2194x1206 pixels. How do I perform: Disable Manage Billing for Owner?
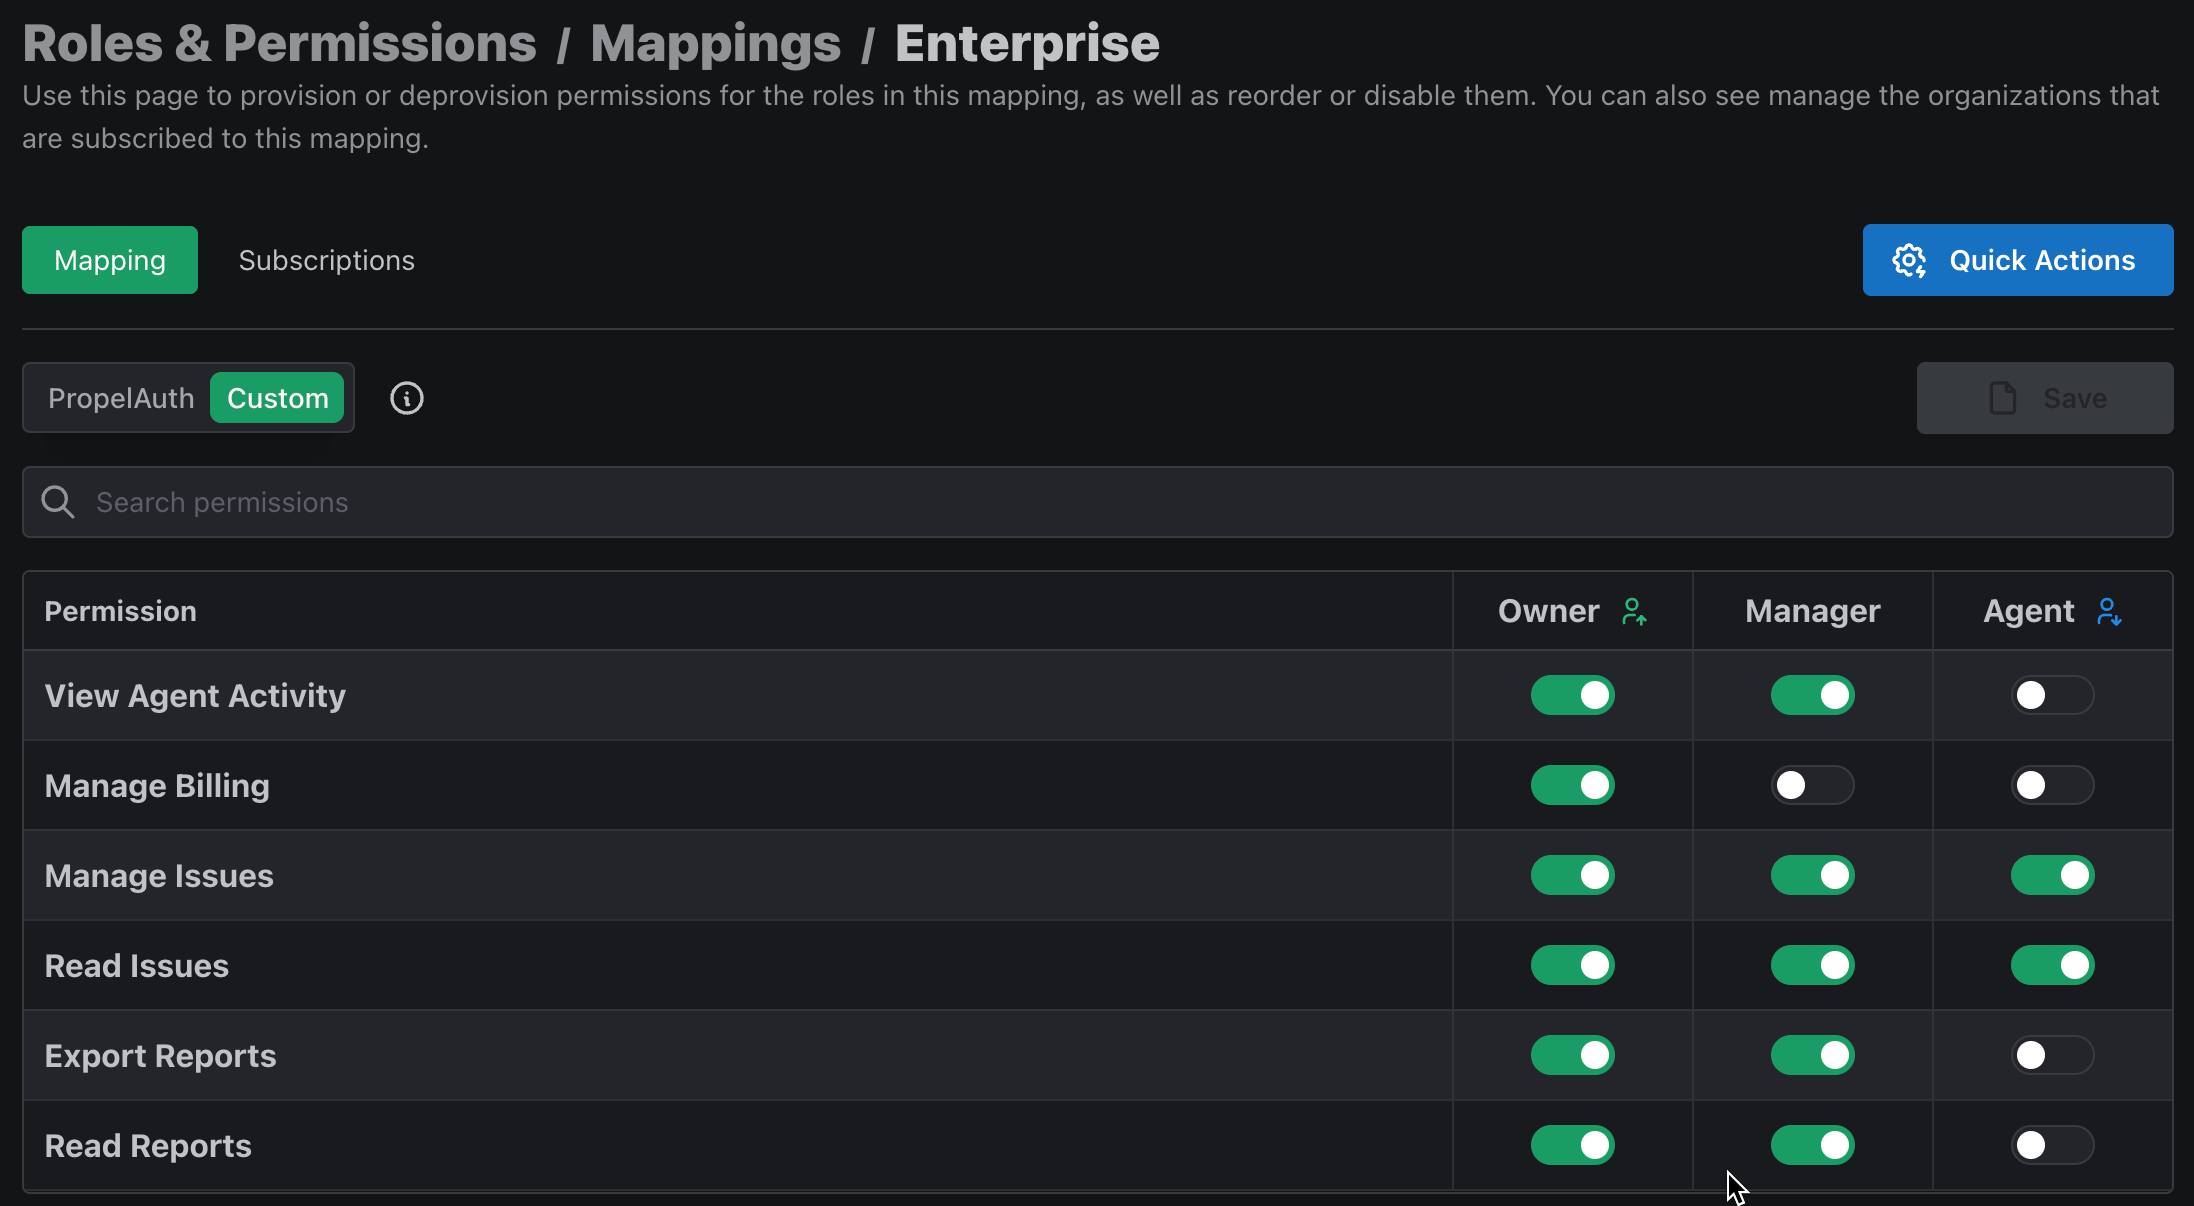[1572, 785]
